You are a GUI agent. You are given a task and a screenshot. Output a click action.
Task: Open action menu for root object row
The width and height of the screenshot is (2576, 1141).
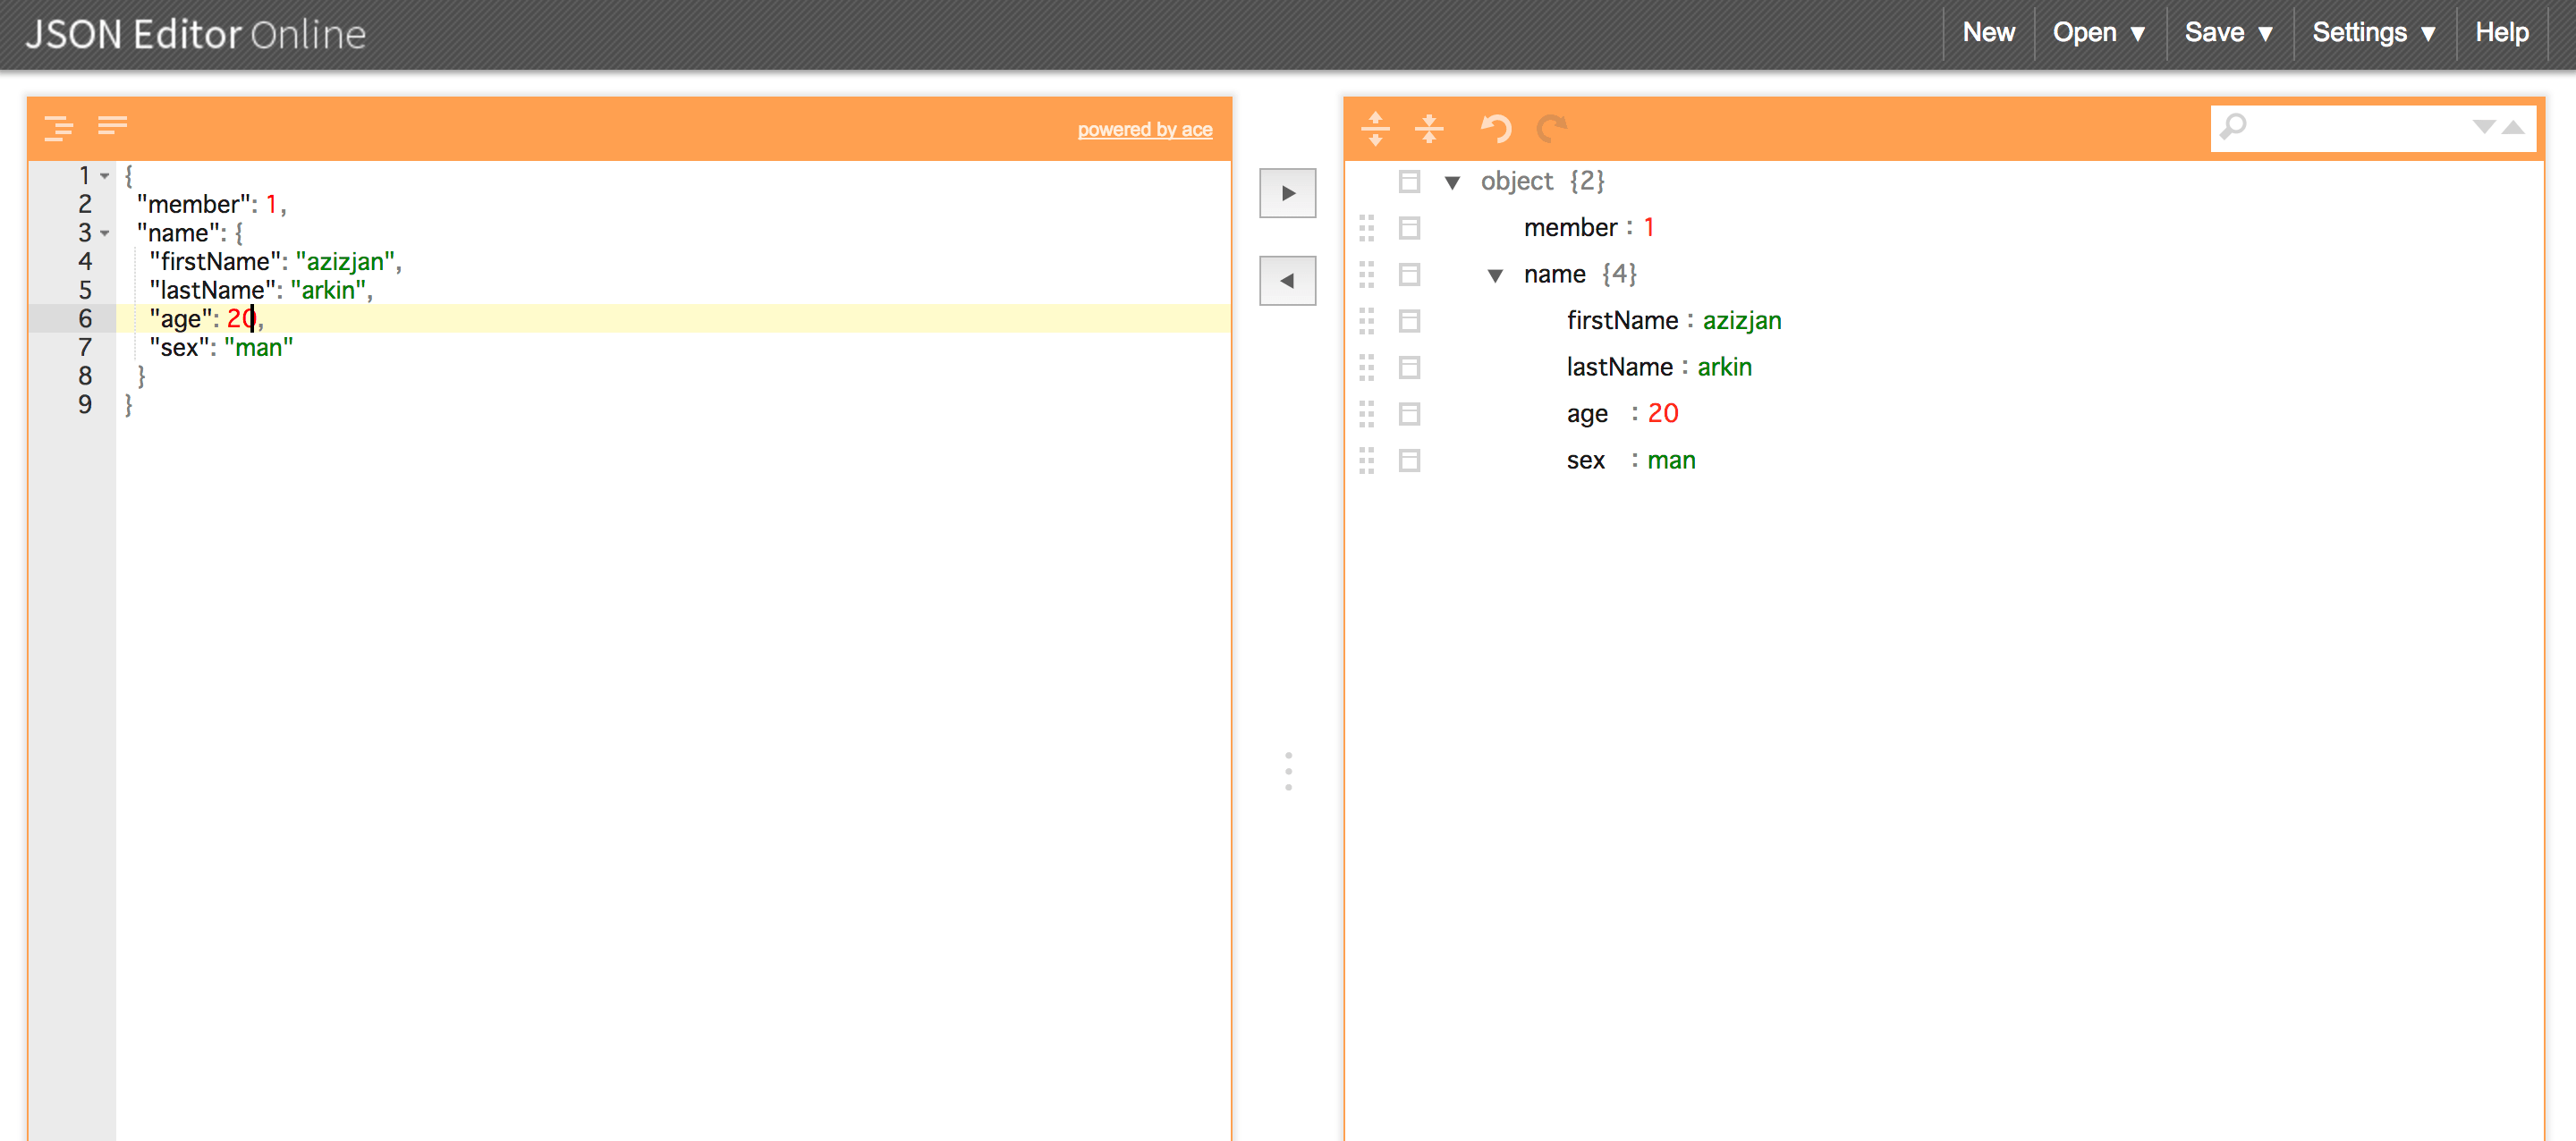click(1410, 181)
